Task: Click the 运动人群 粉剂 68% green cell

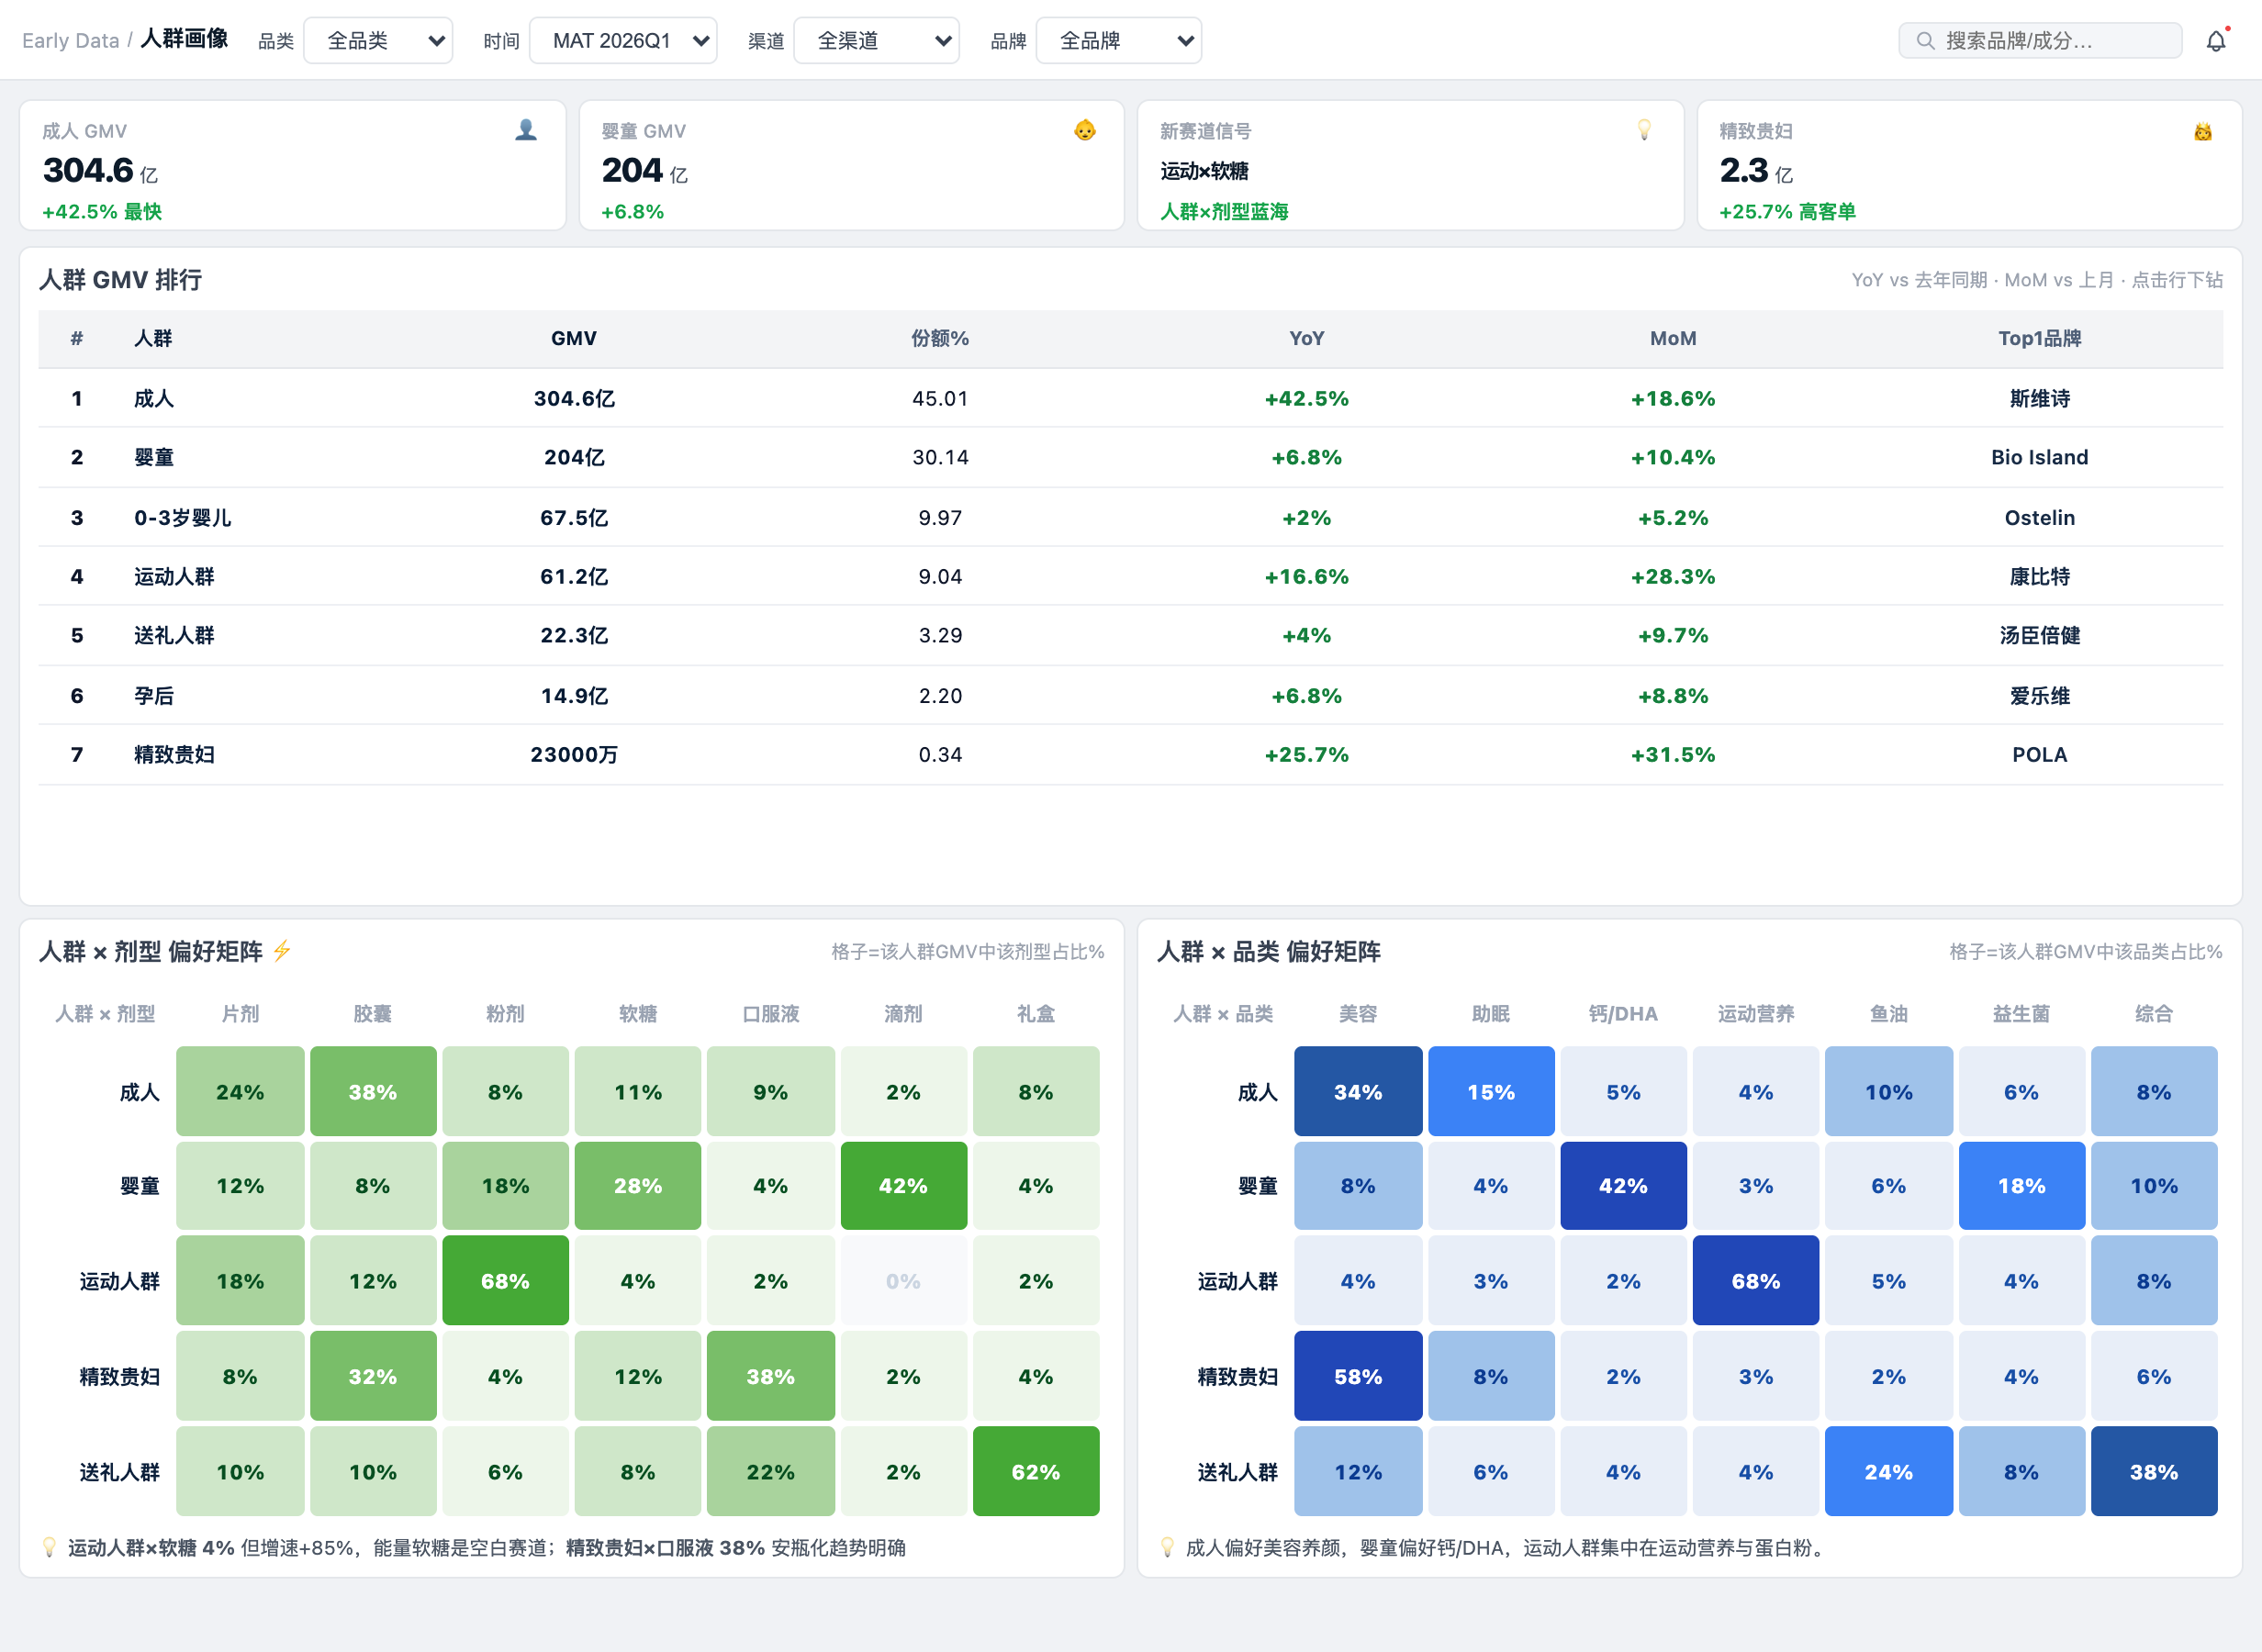Action: pyautogui.click(x=505, y=1281)
